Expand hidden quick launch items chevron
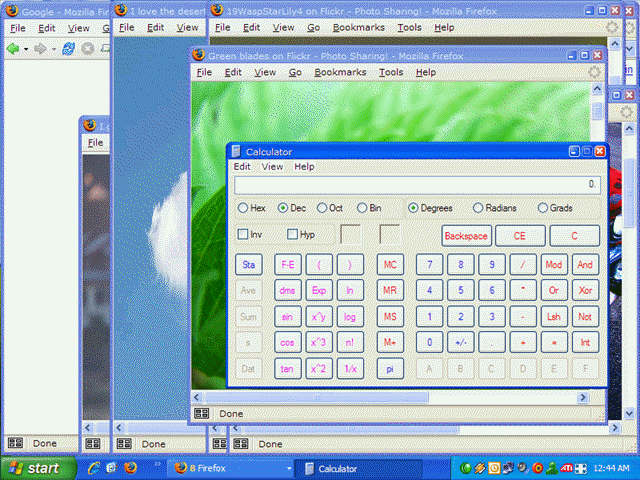Screen dimensions: 640x480 [157, 464]
